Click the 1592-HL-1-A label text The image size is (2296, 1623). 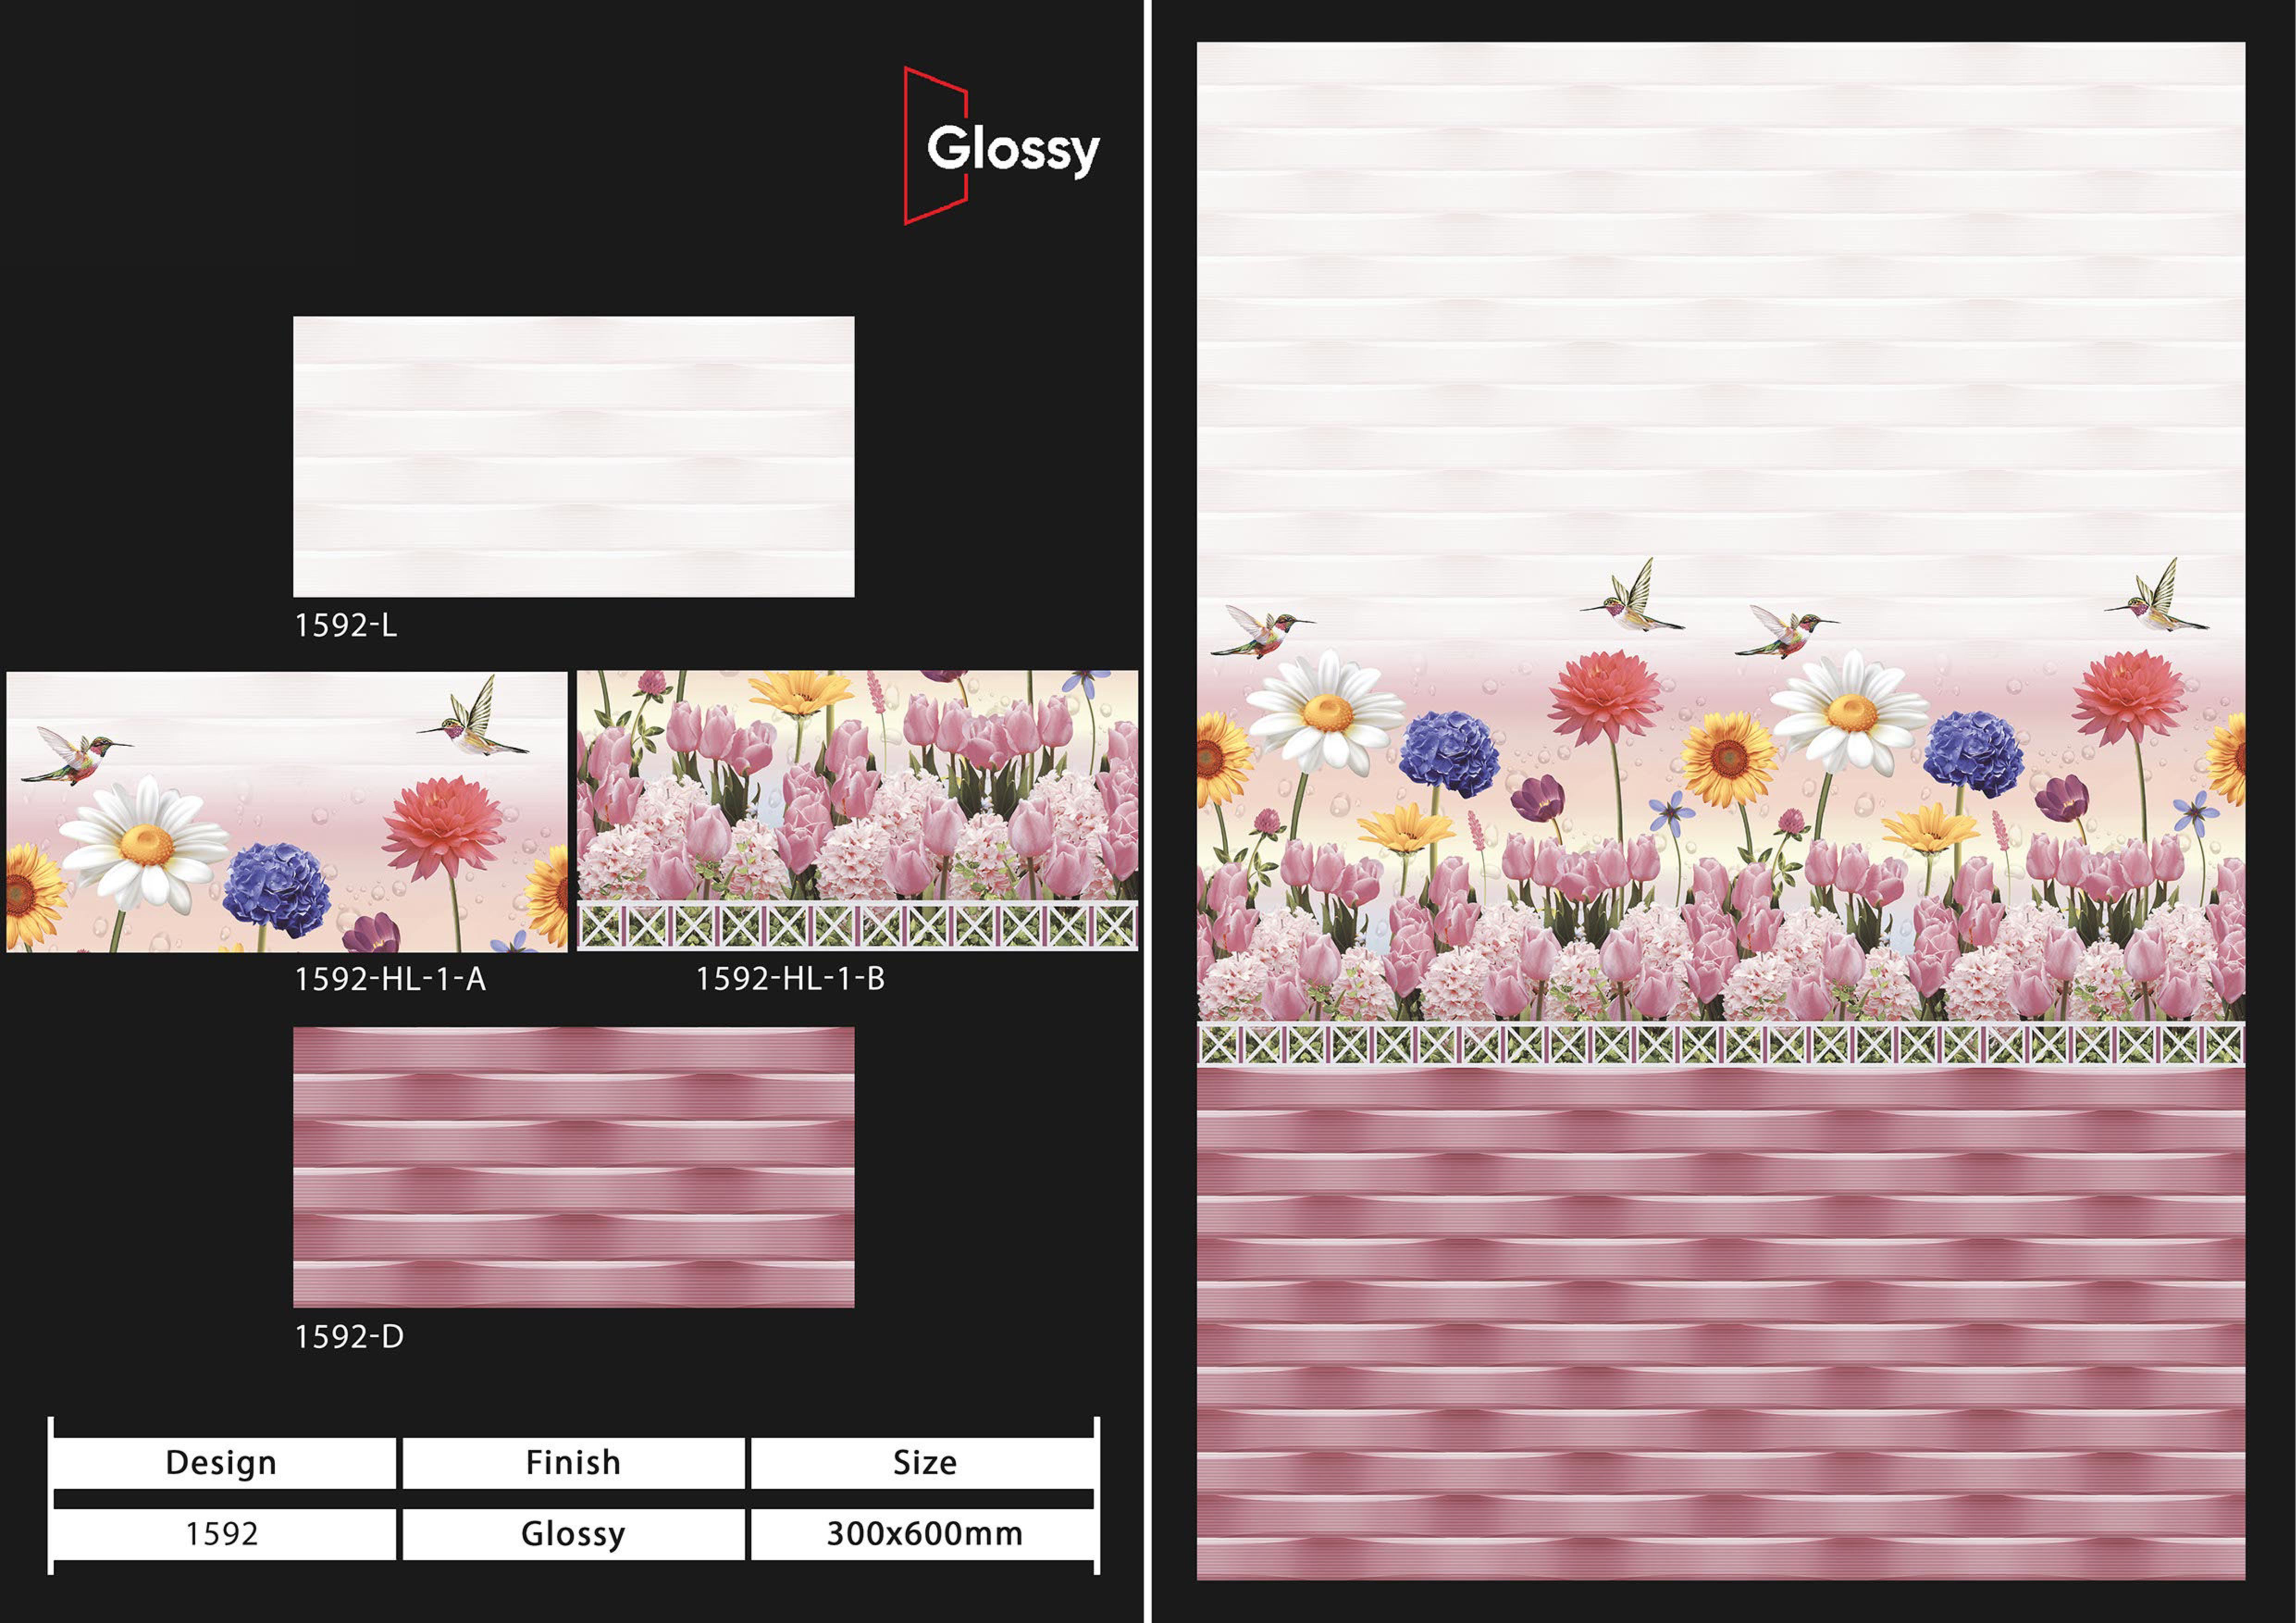point(390,979)
